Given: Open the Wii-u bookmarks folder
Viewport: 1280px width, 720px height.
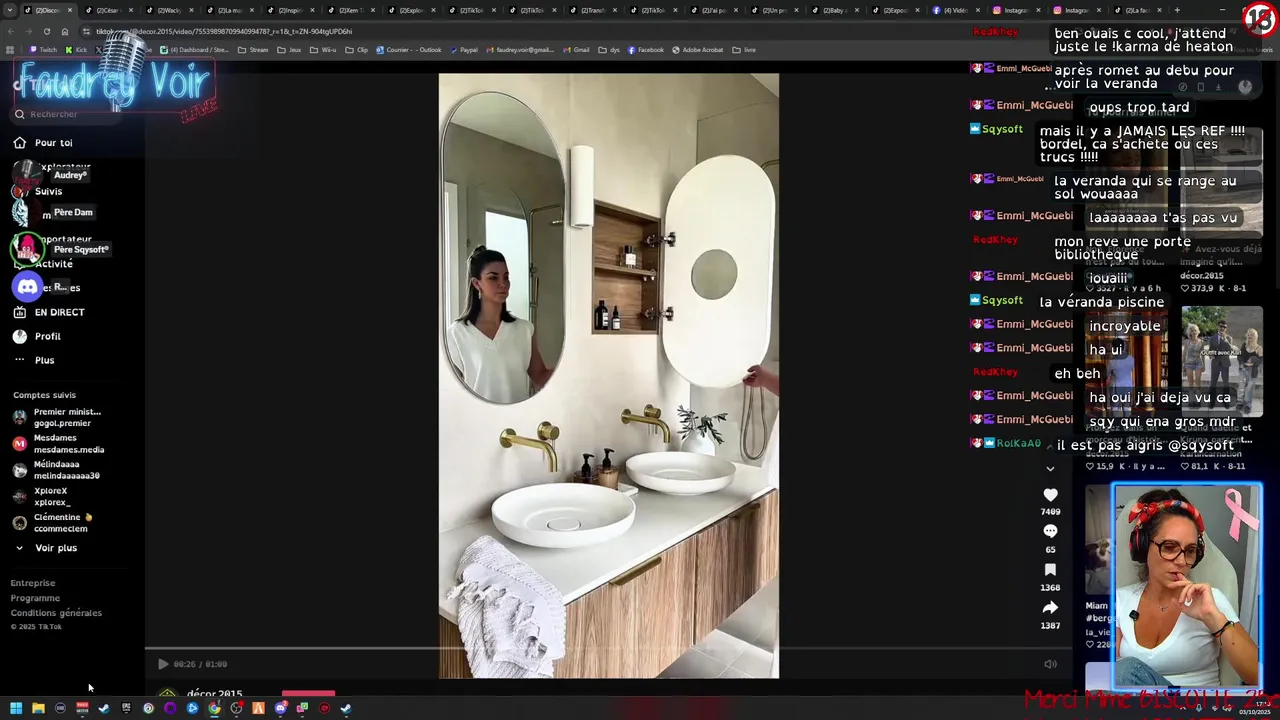Looking at the screenshot, I should [x=322, y=50].
